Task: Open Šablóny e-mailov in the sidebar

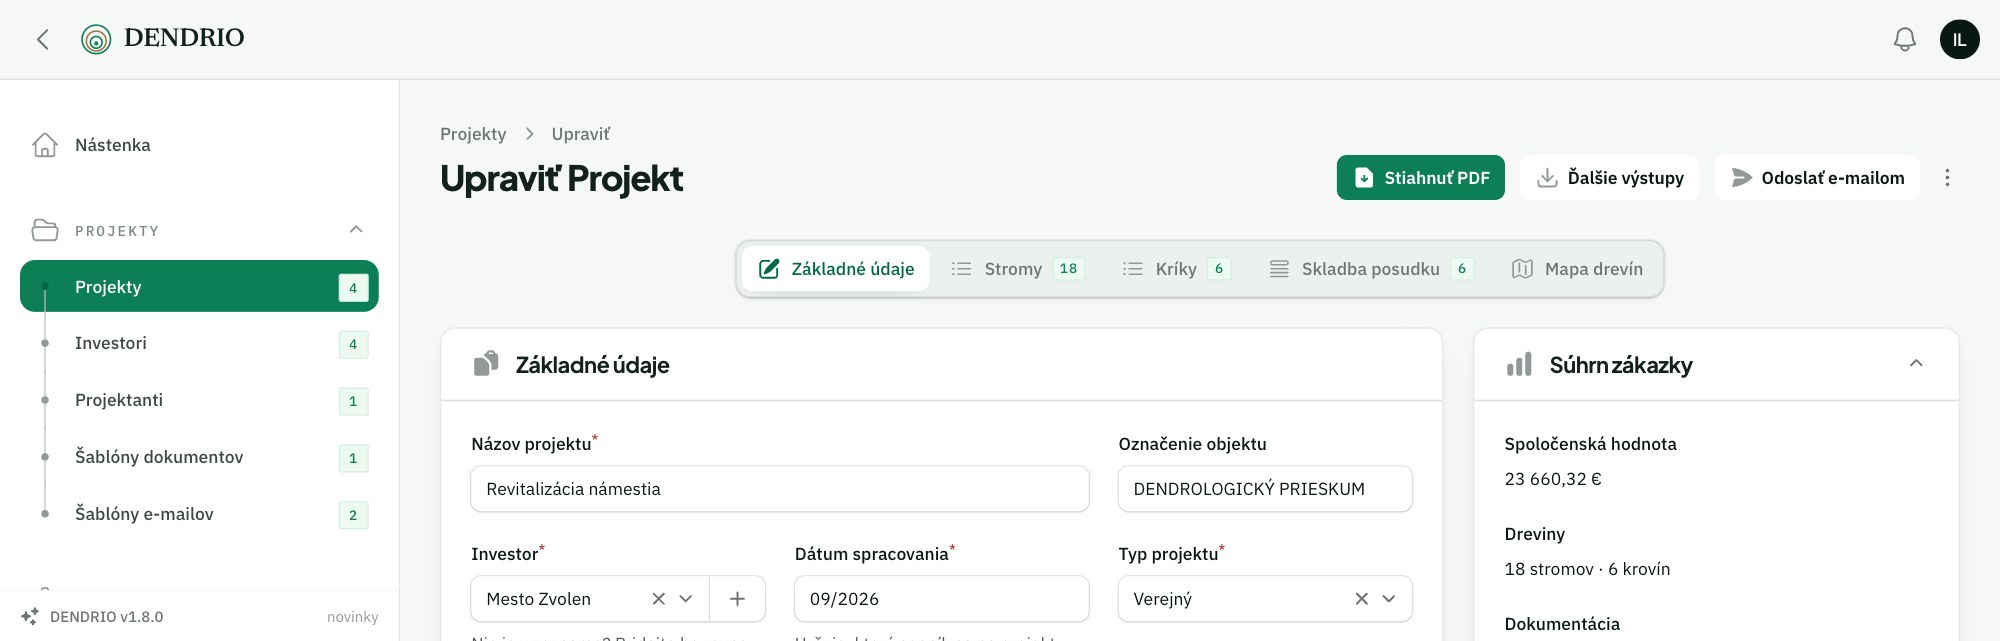Action: pyautogui.click(x=199, y=515)
